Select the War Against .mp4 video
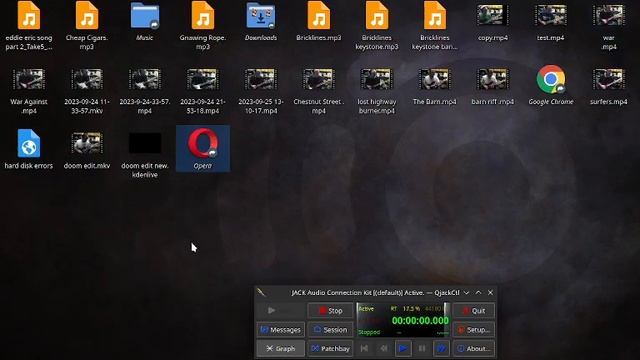The height and width of the screenshot is (360, 640). point(29,91)
